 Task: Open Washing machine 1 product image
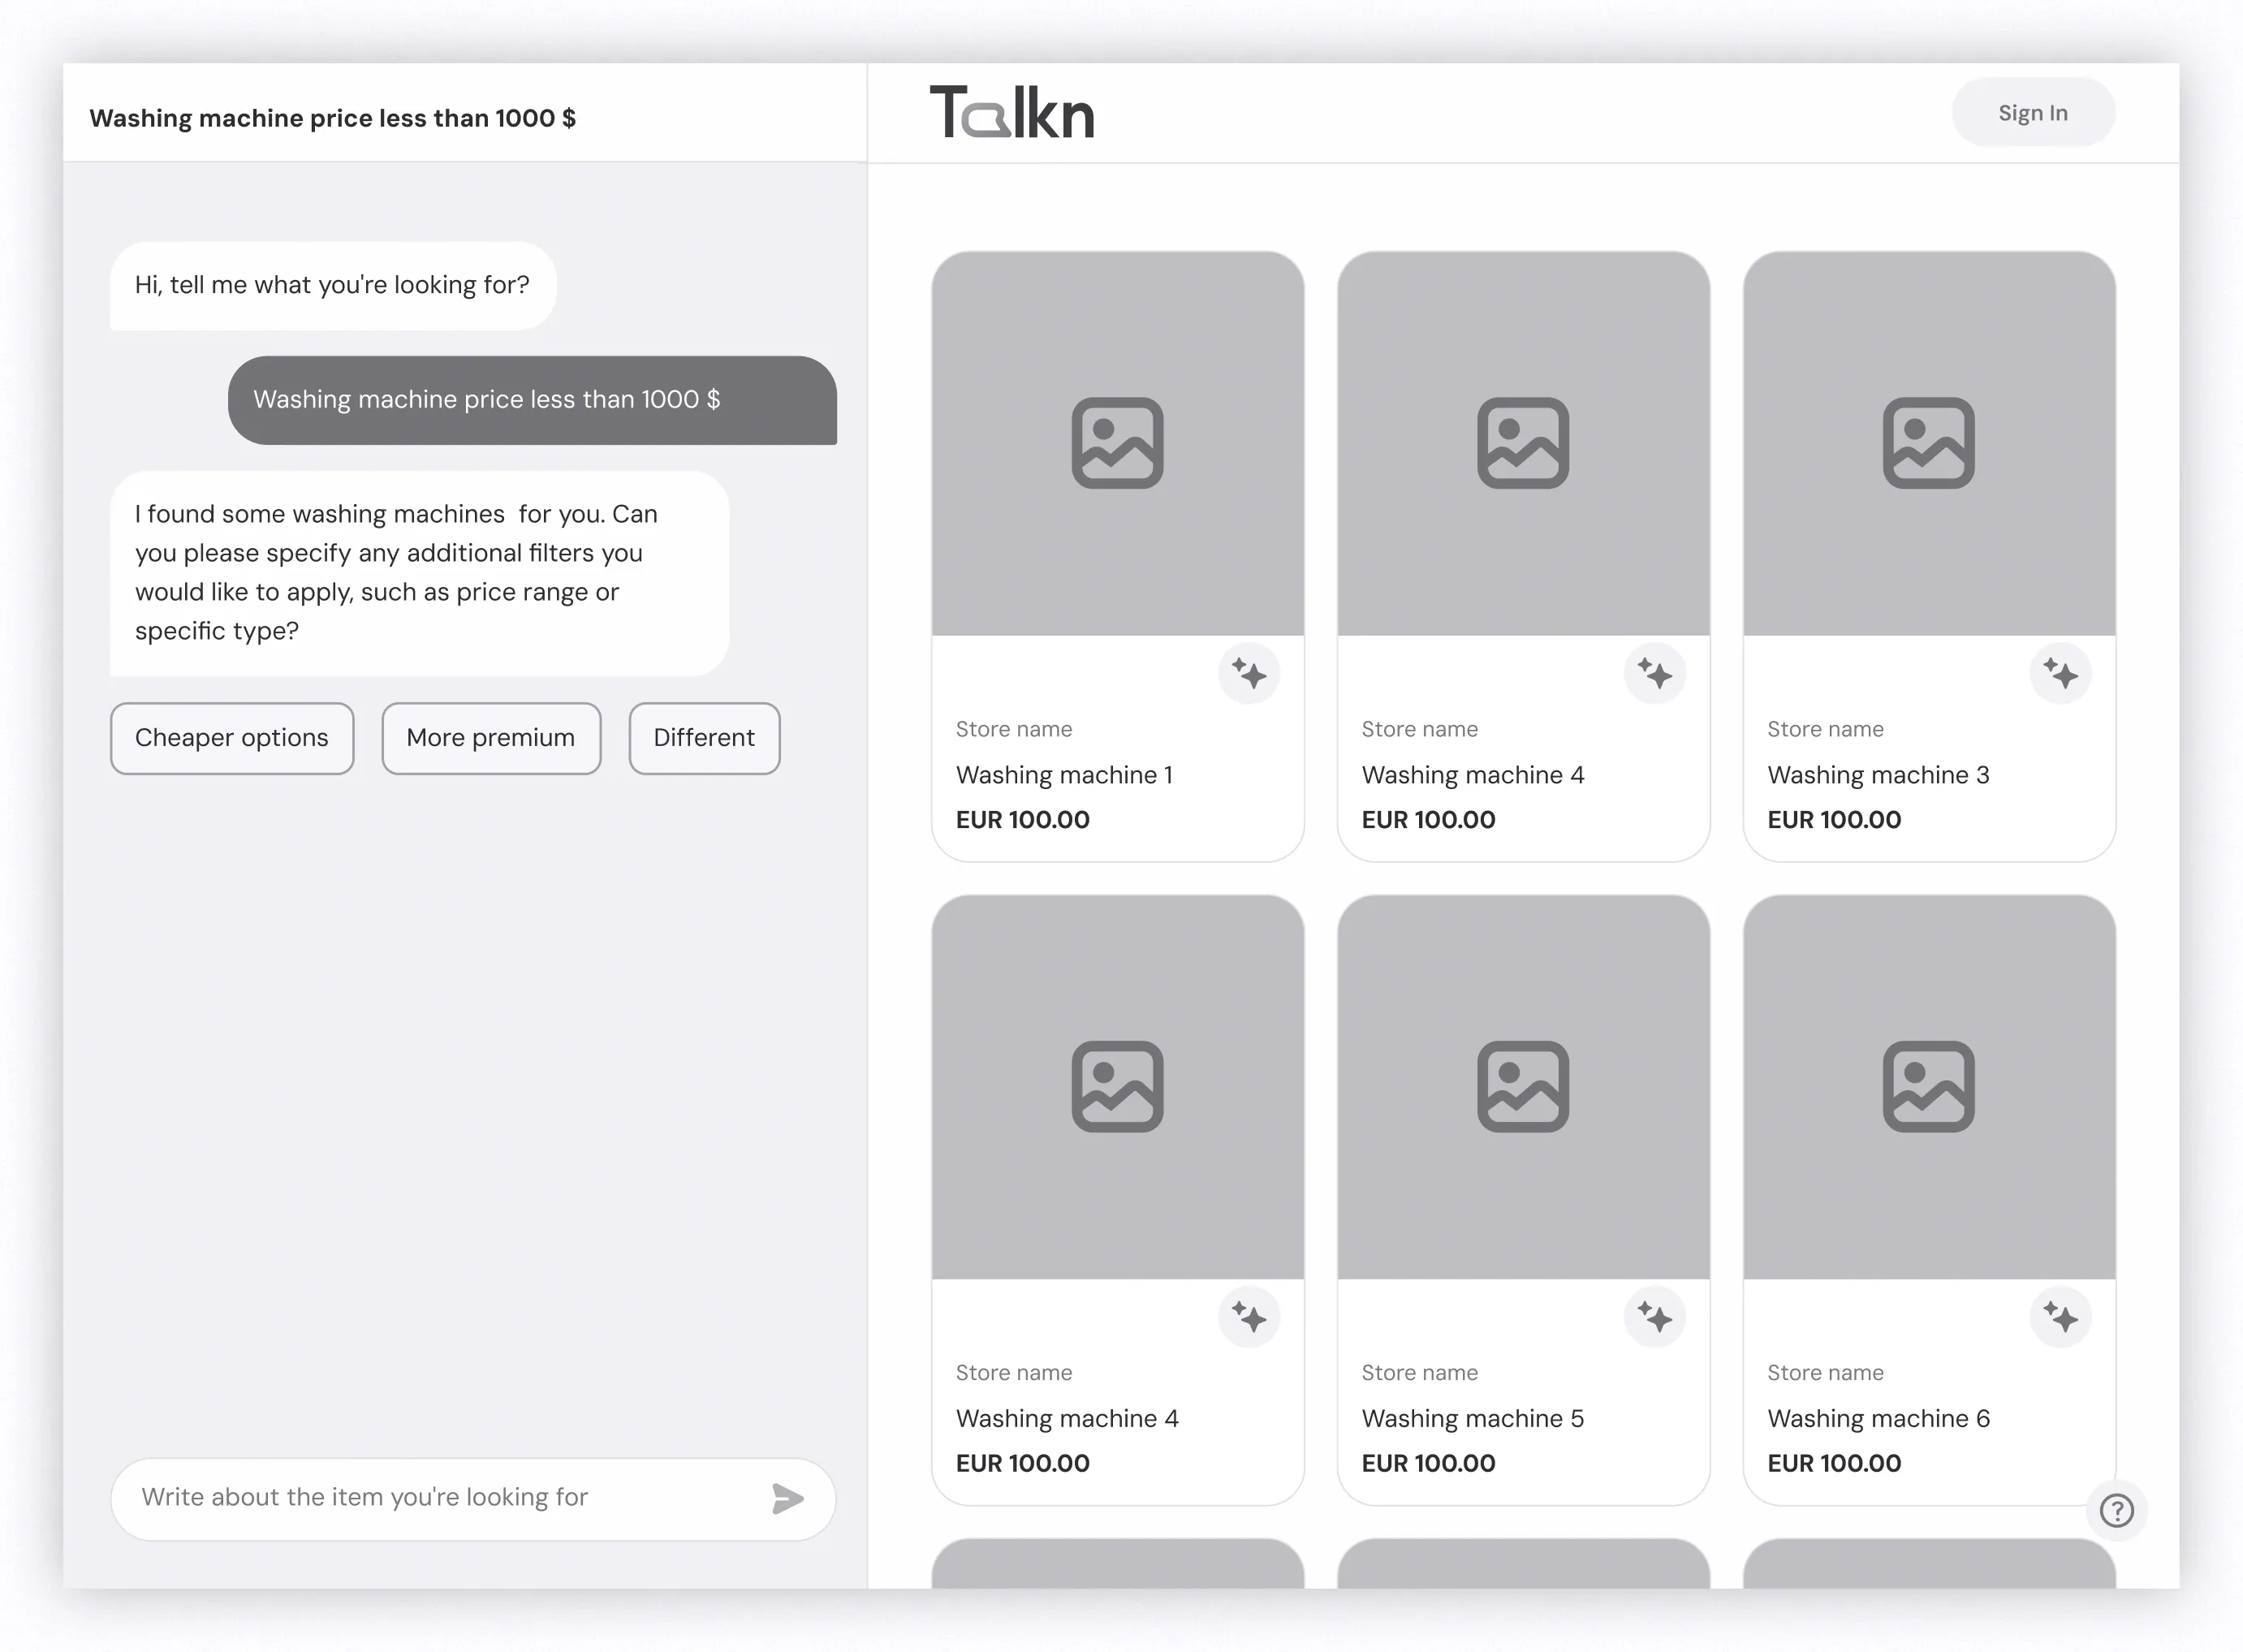pyautogui.click(x=1117, y=443)
